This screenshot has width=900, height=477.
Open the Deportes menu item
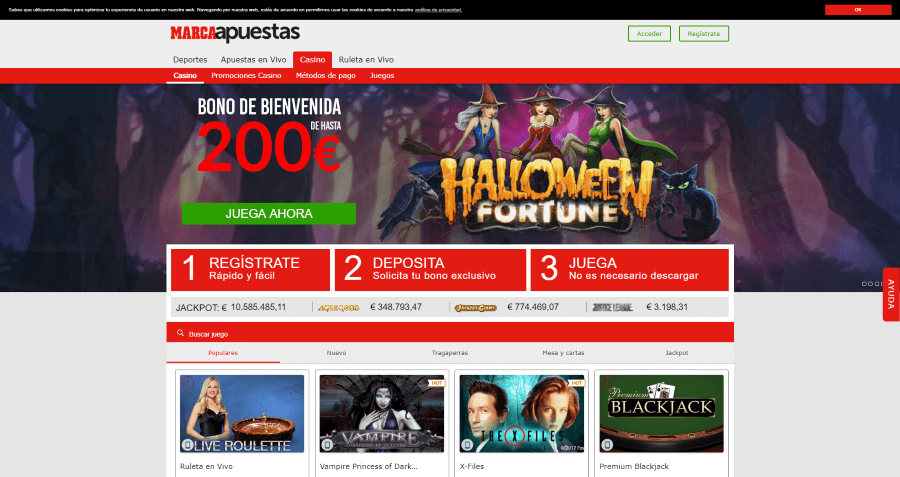(x=190, y=60)
